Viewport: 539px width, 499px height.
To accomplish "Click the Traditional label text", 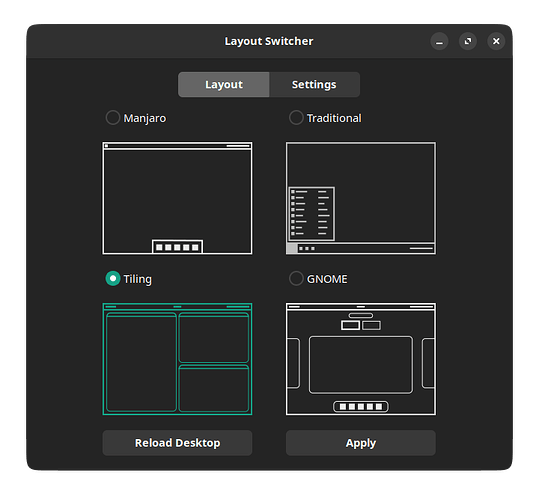I will 334,118.
